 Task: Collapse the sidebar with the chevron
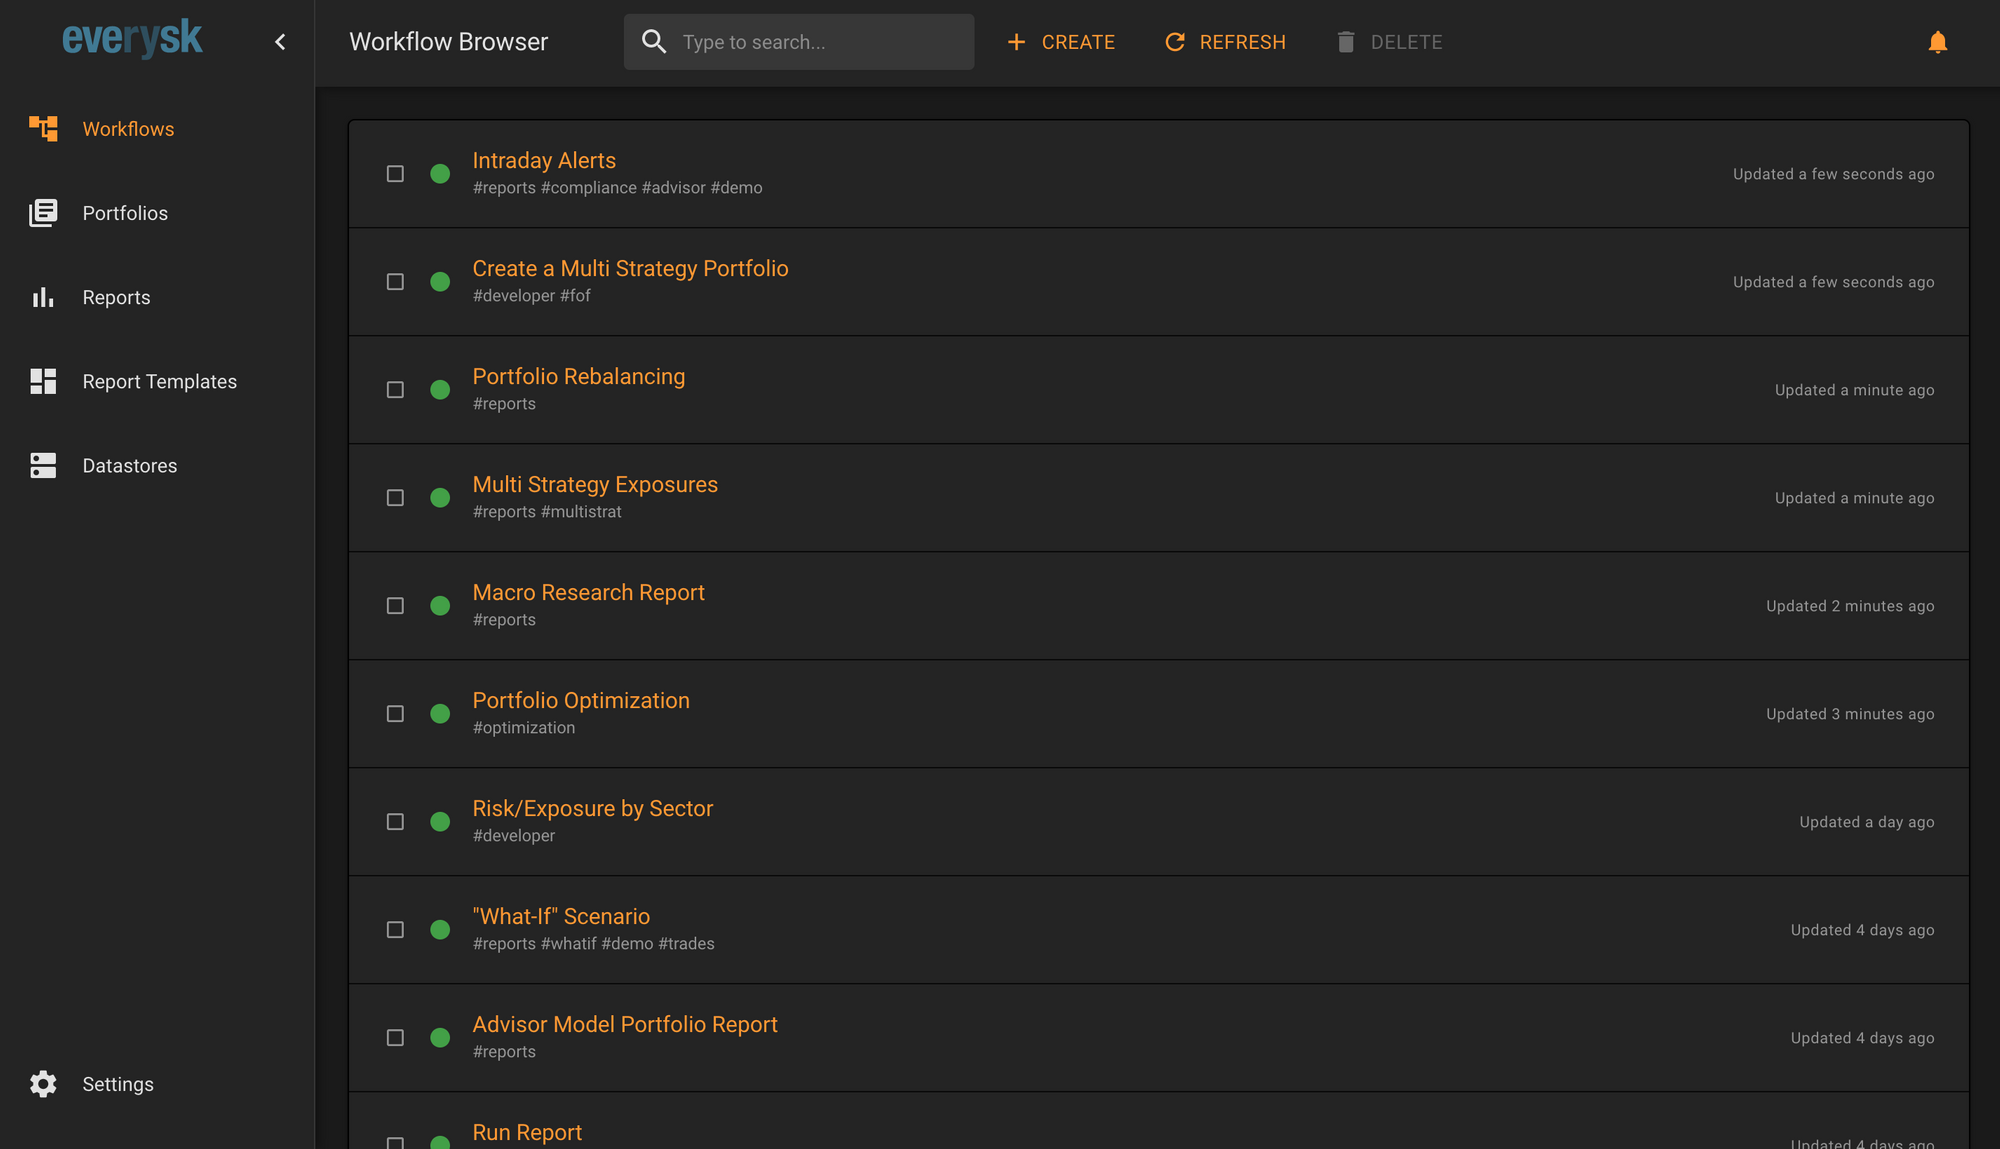tap(280, 41)
